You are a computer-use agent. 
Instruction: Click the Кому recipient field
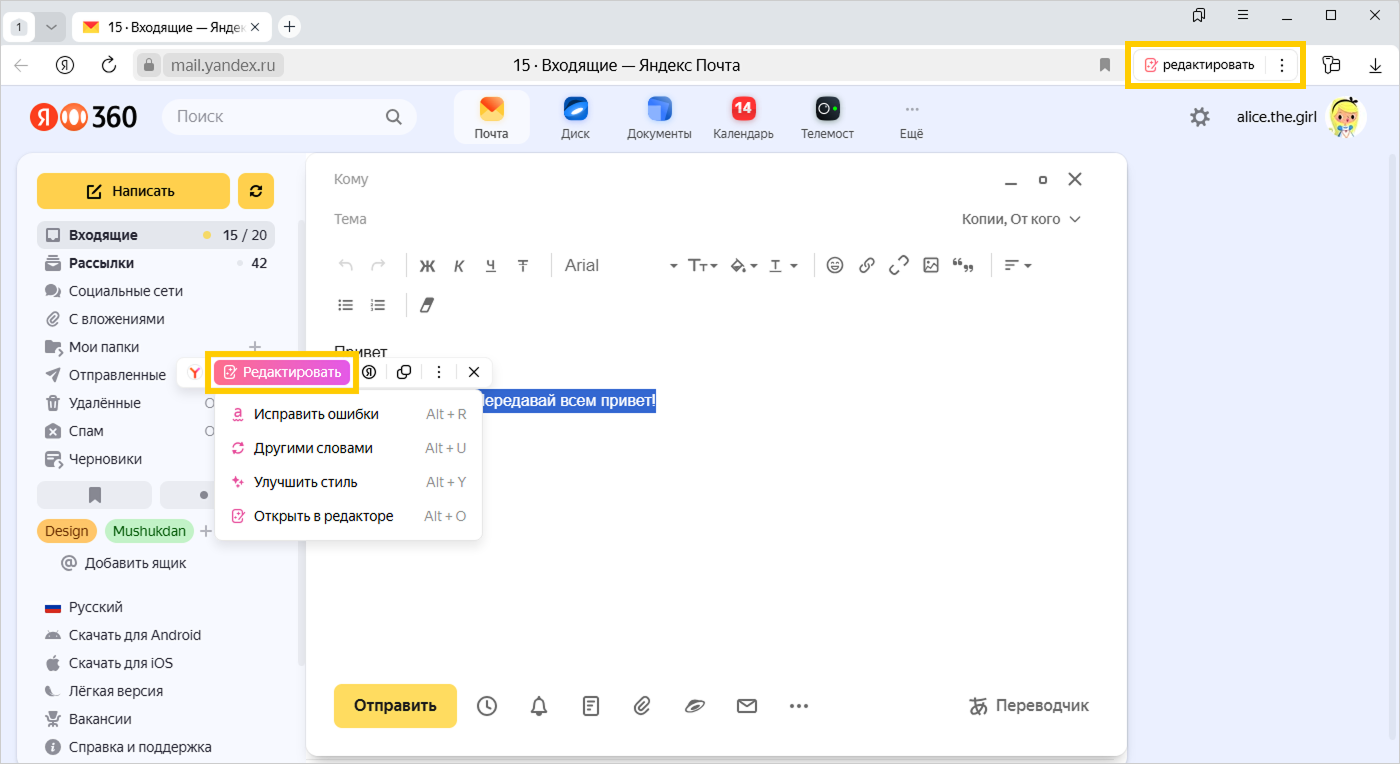point(650,180)
